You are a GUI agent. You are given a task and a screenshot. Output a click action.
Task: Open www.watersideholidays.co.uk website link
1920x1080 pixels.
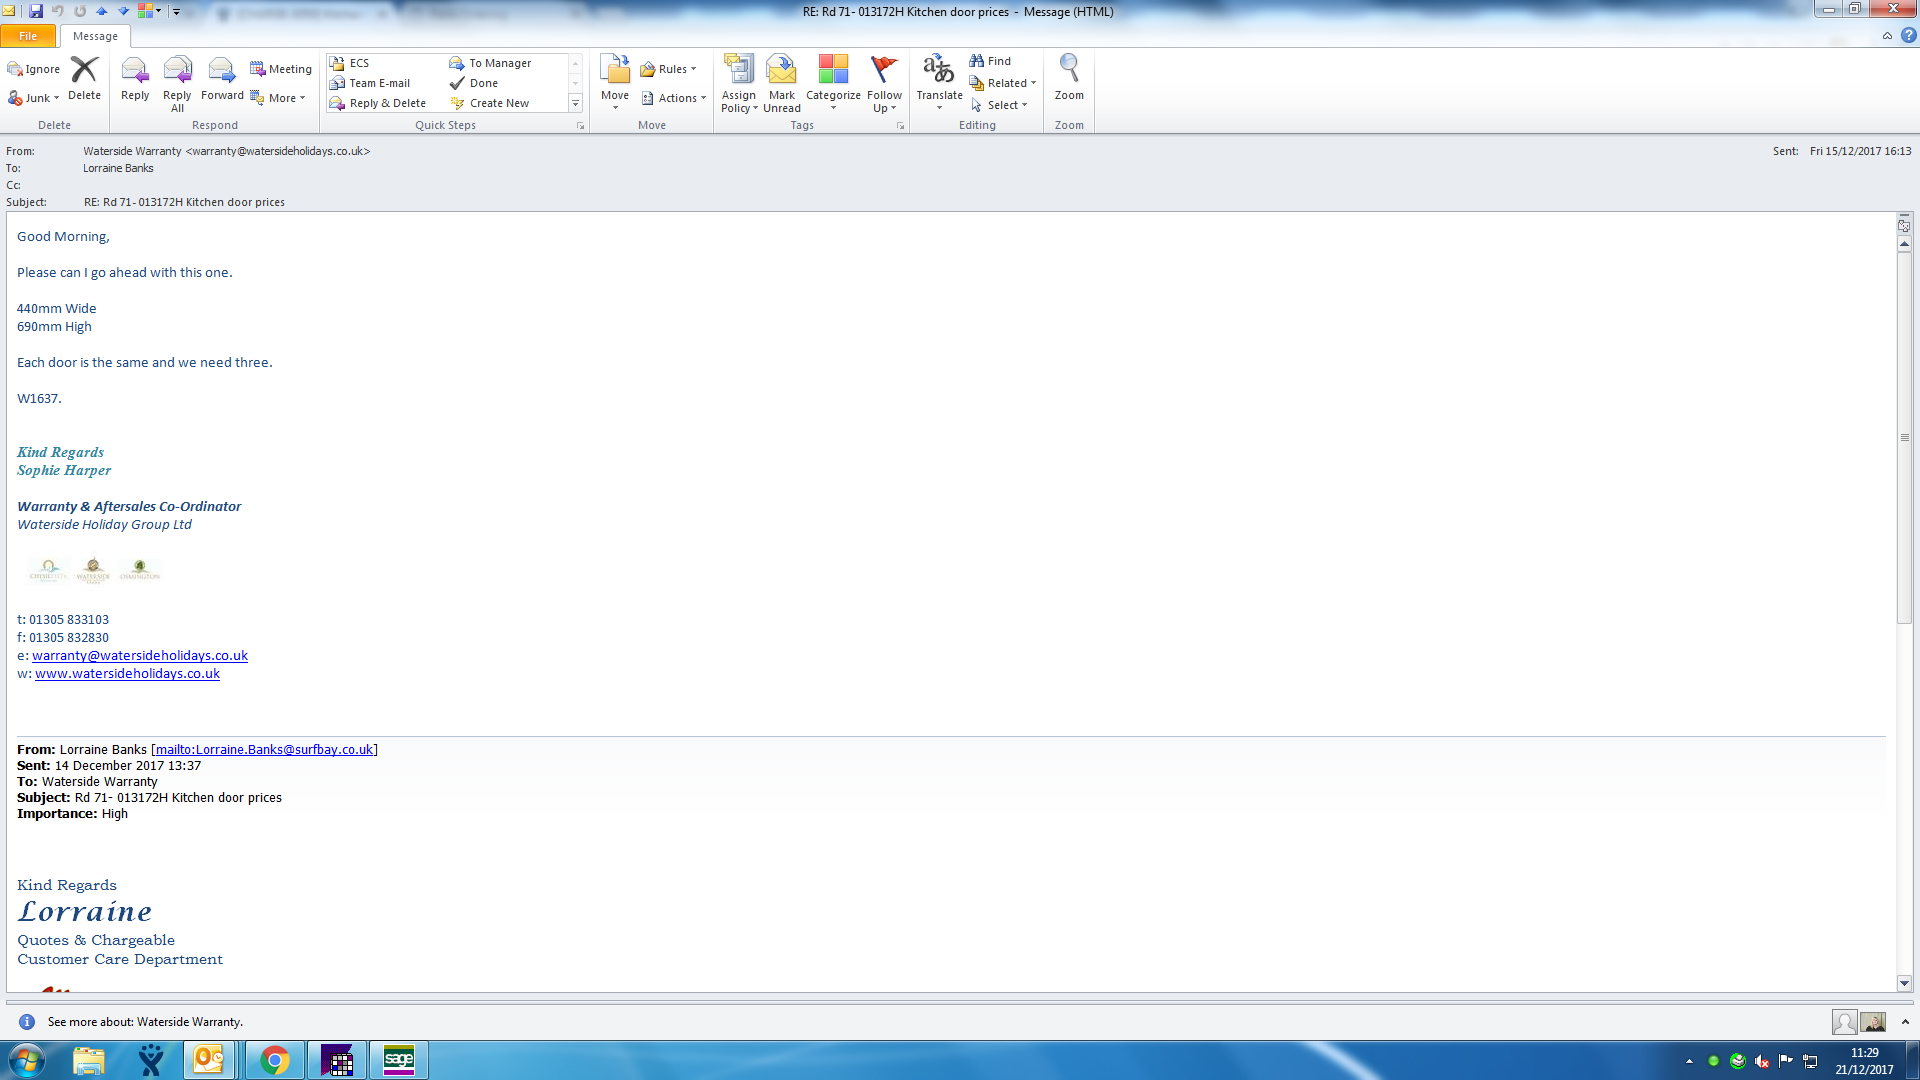tap(127, 674)
